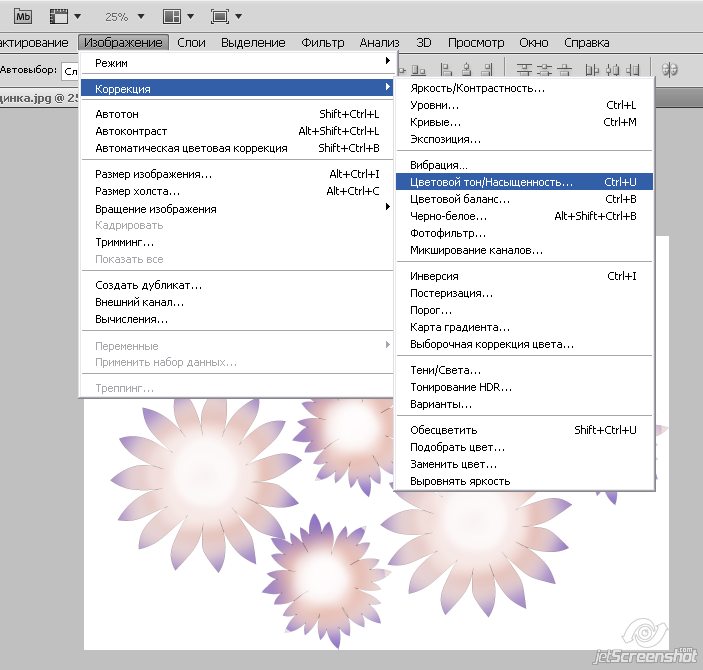Choose Автоконтраст command
The height and width of the screenshot is (670, 703).
point(131,131)
